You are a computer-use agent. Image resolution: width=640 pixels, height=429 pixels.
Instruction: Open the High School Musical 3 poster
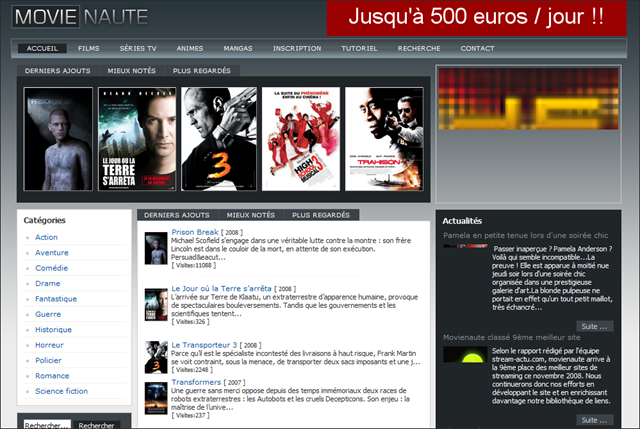301,139
